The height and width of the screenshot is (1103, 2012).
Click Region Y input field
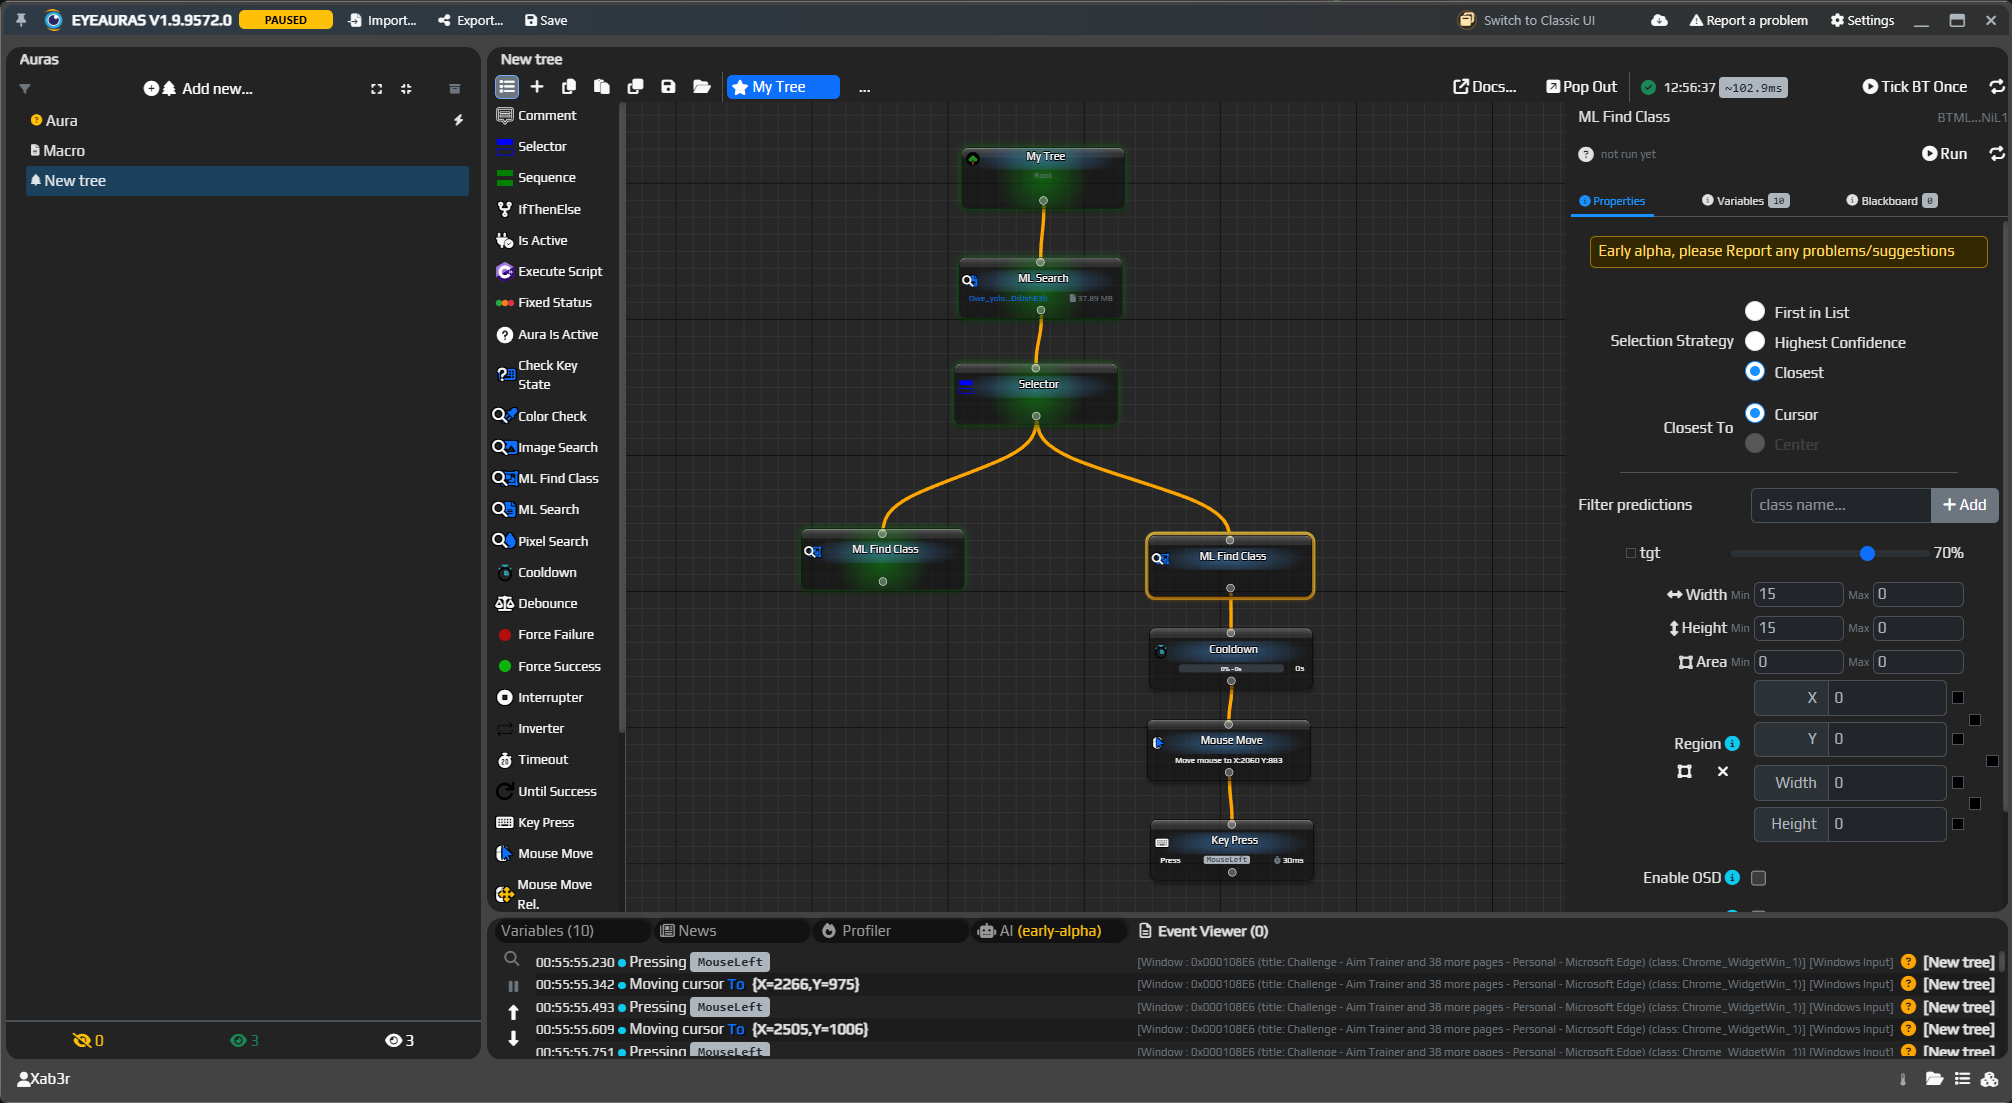pyautogui.click(x=1887, y=739)
